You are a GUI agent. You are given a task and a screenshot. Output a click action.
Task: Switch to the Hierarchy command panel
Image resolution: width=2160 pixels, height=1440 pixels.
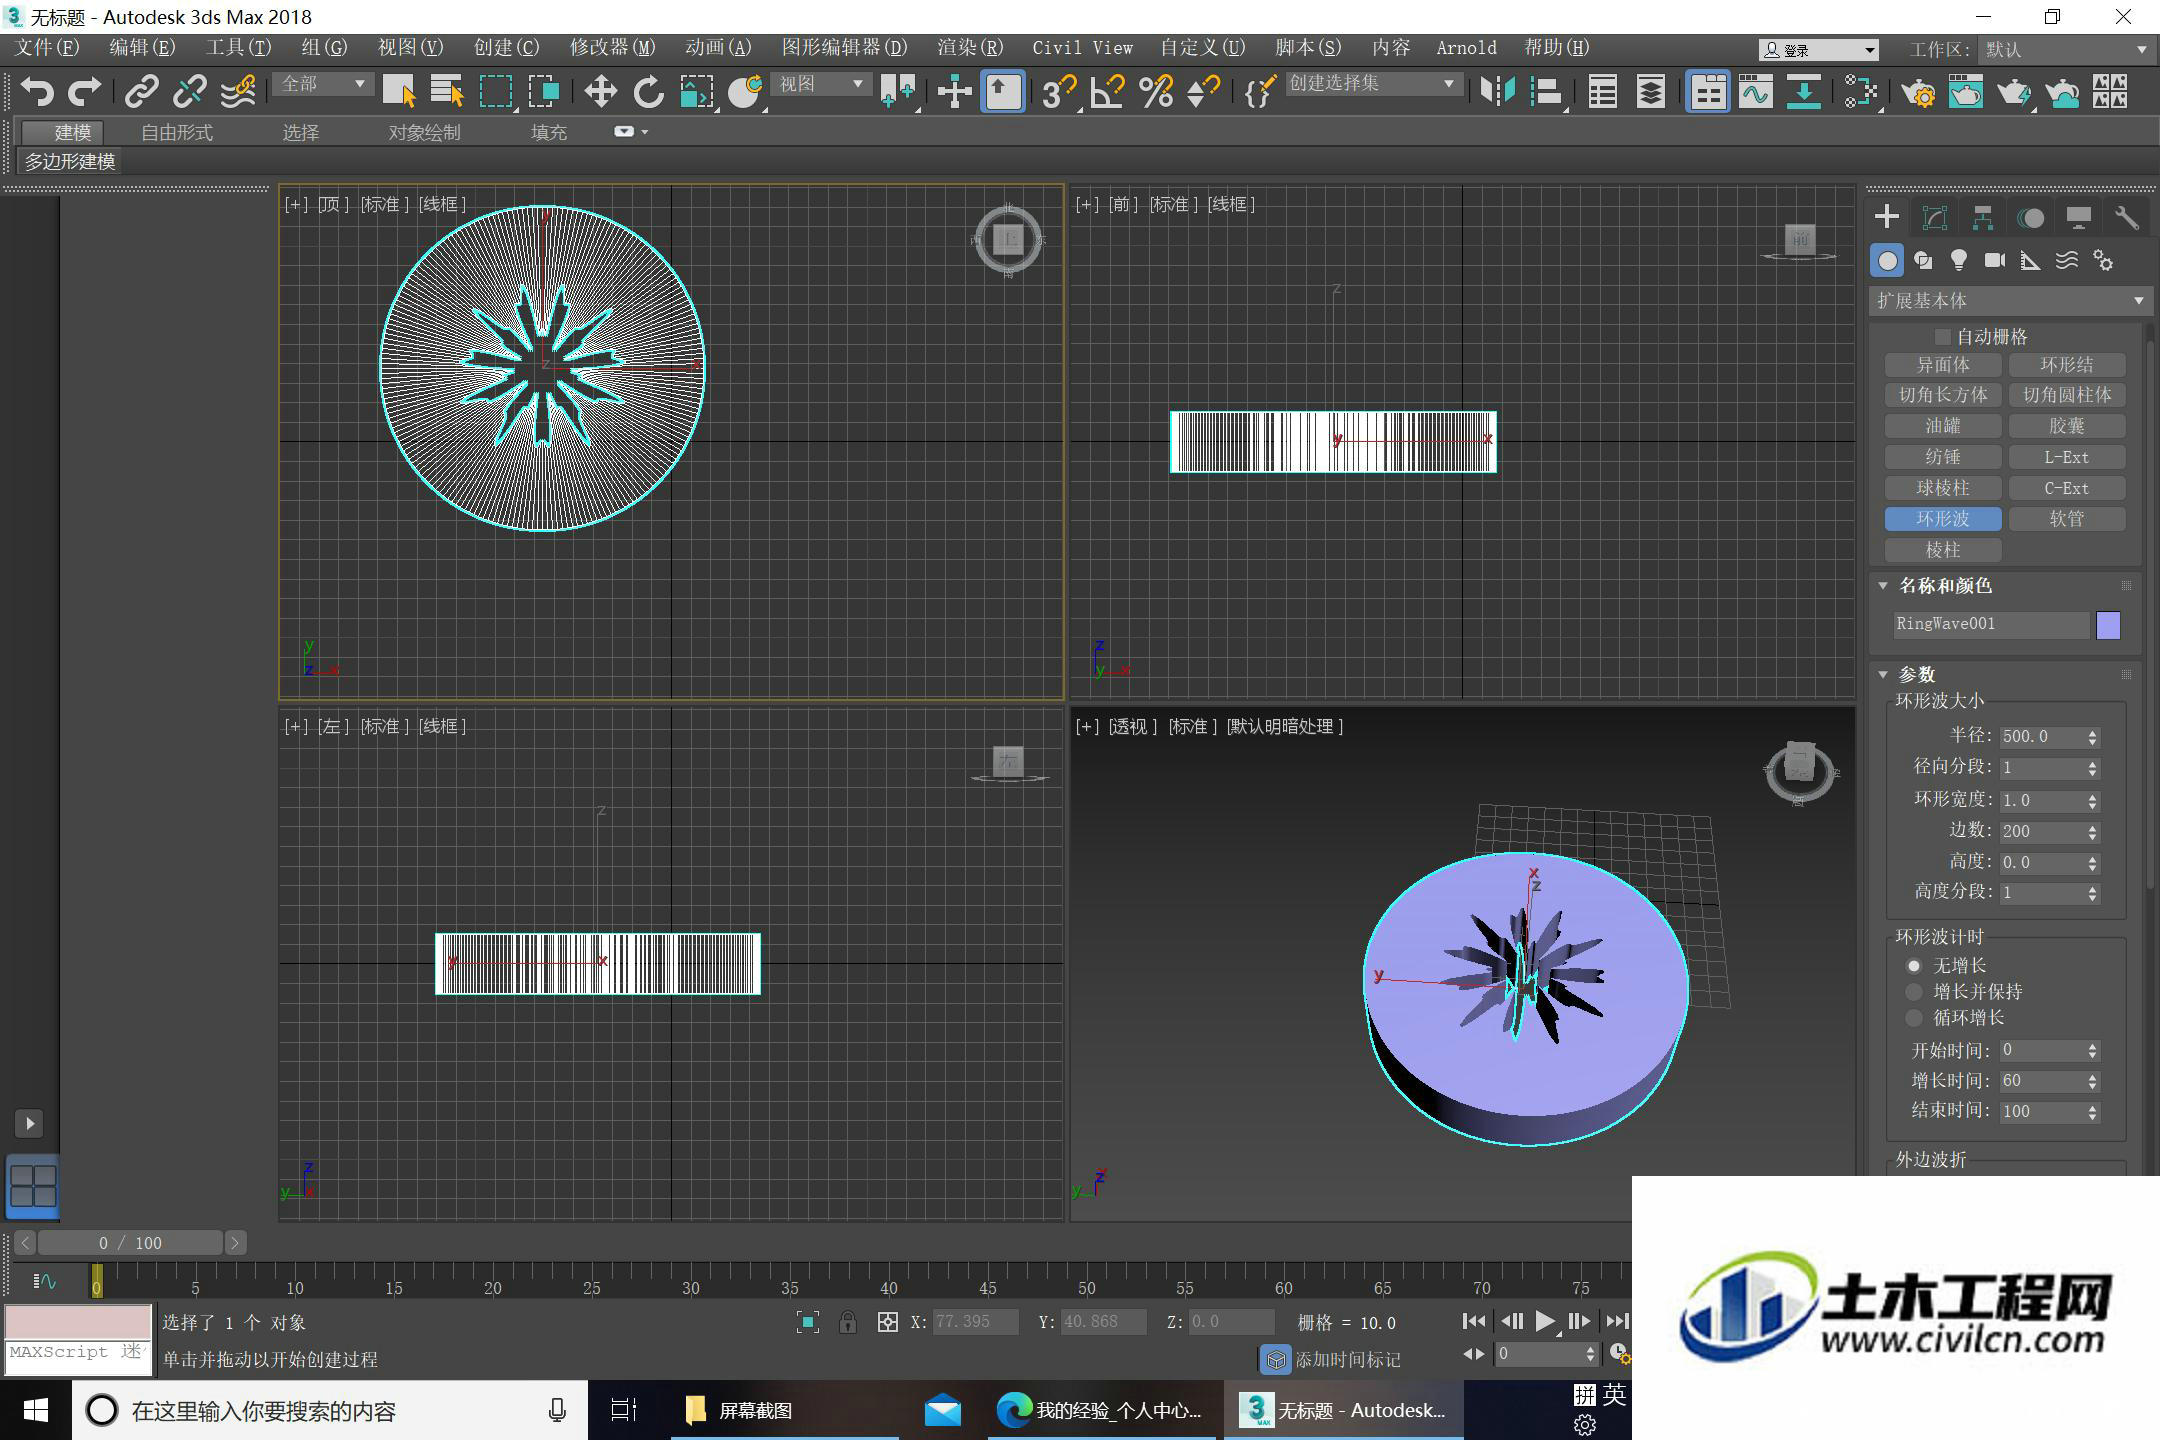click(x=1982, y=217)
